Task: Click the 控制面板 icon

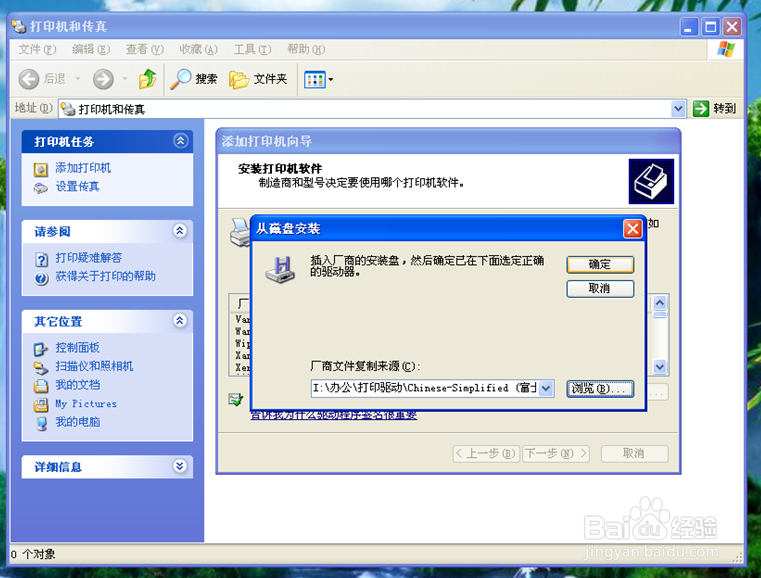Action: tap(41, 349)
